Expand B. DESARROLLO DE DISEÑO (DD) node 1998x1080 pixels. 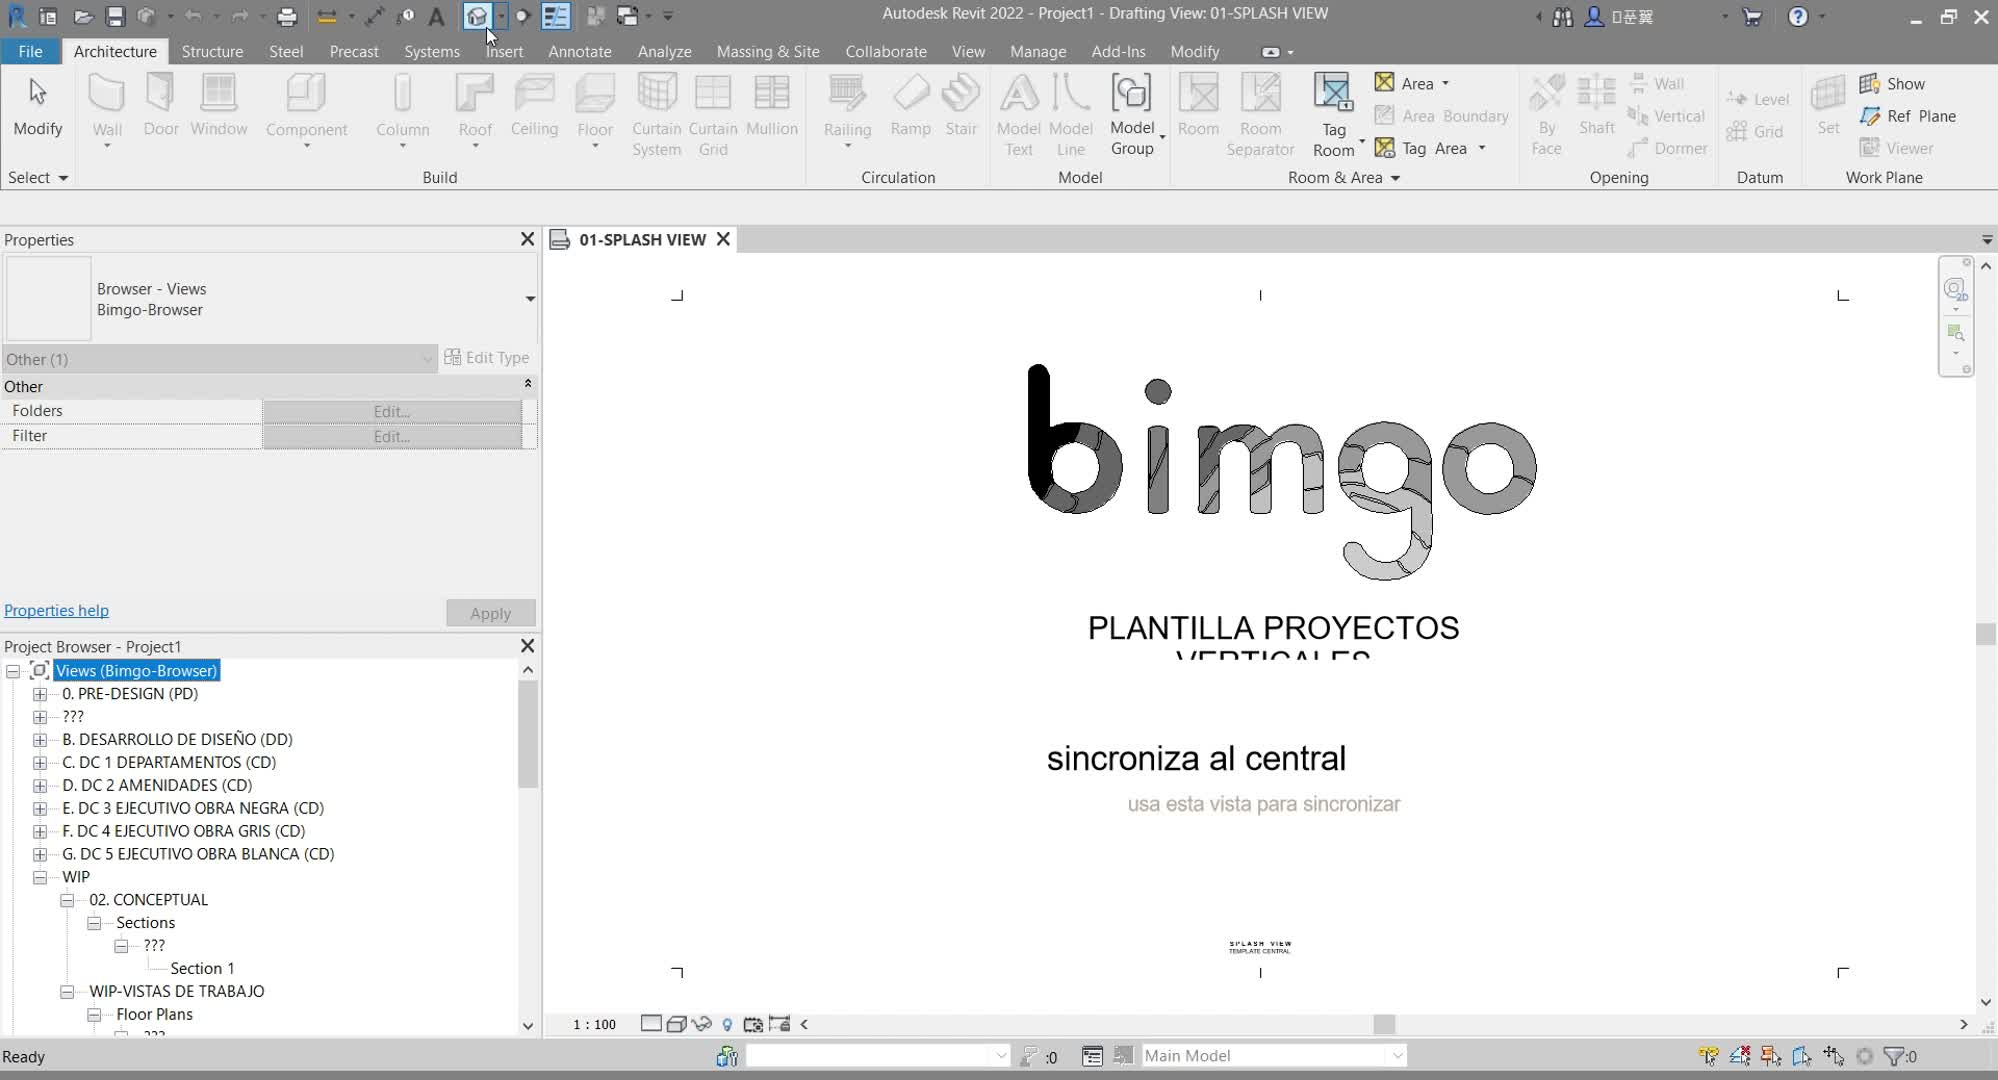(40, 739)
